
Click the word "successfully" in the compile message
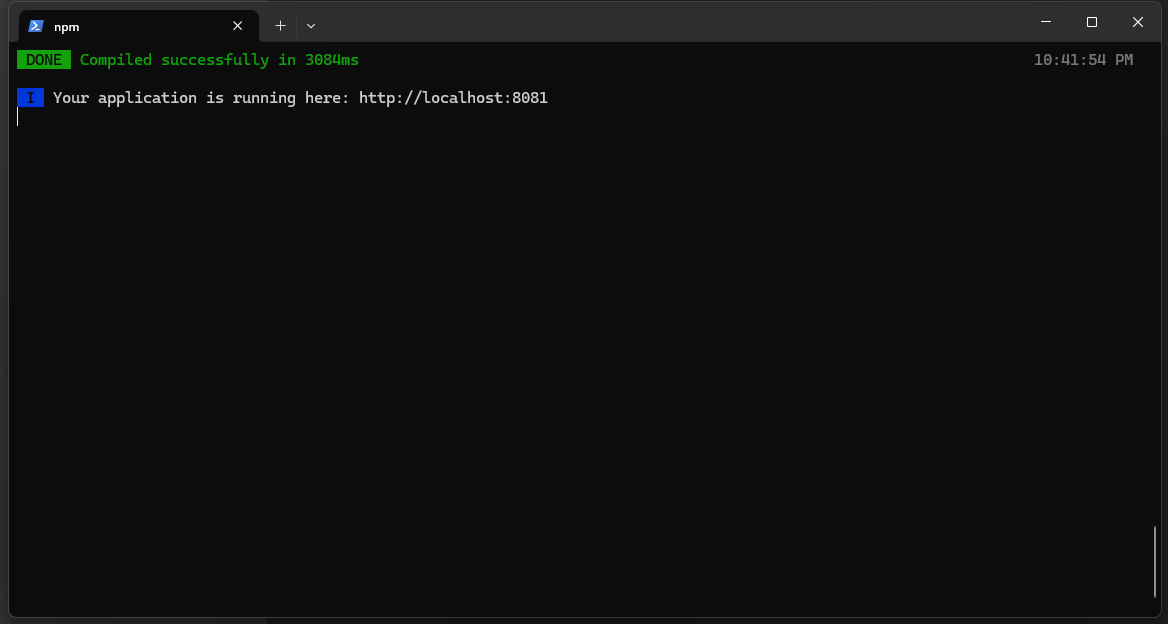pos(215,60)
